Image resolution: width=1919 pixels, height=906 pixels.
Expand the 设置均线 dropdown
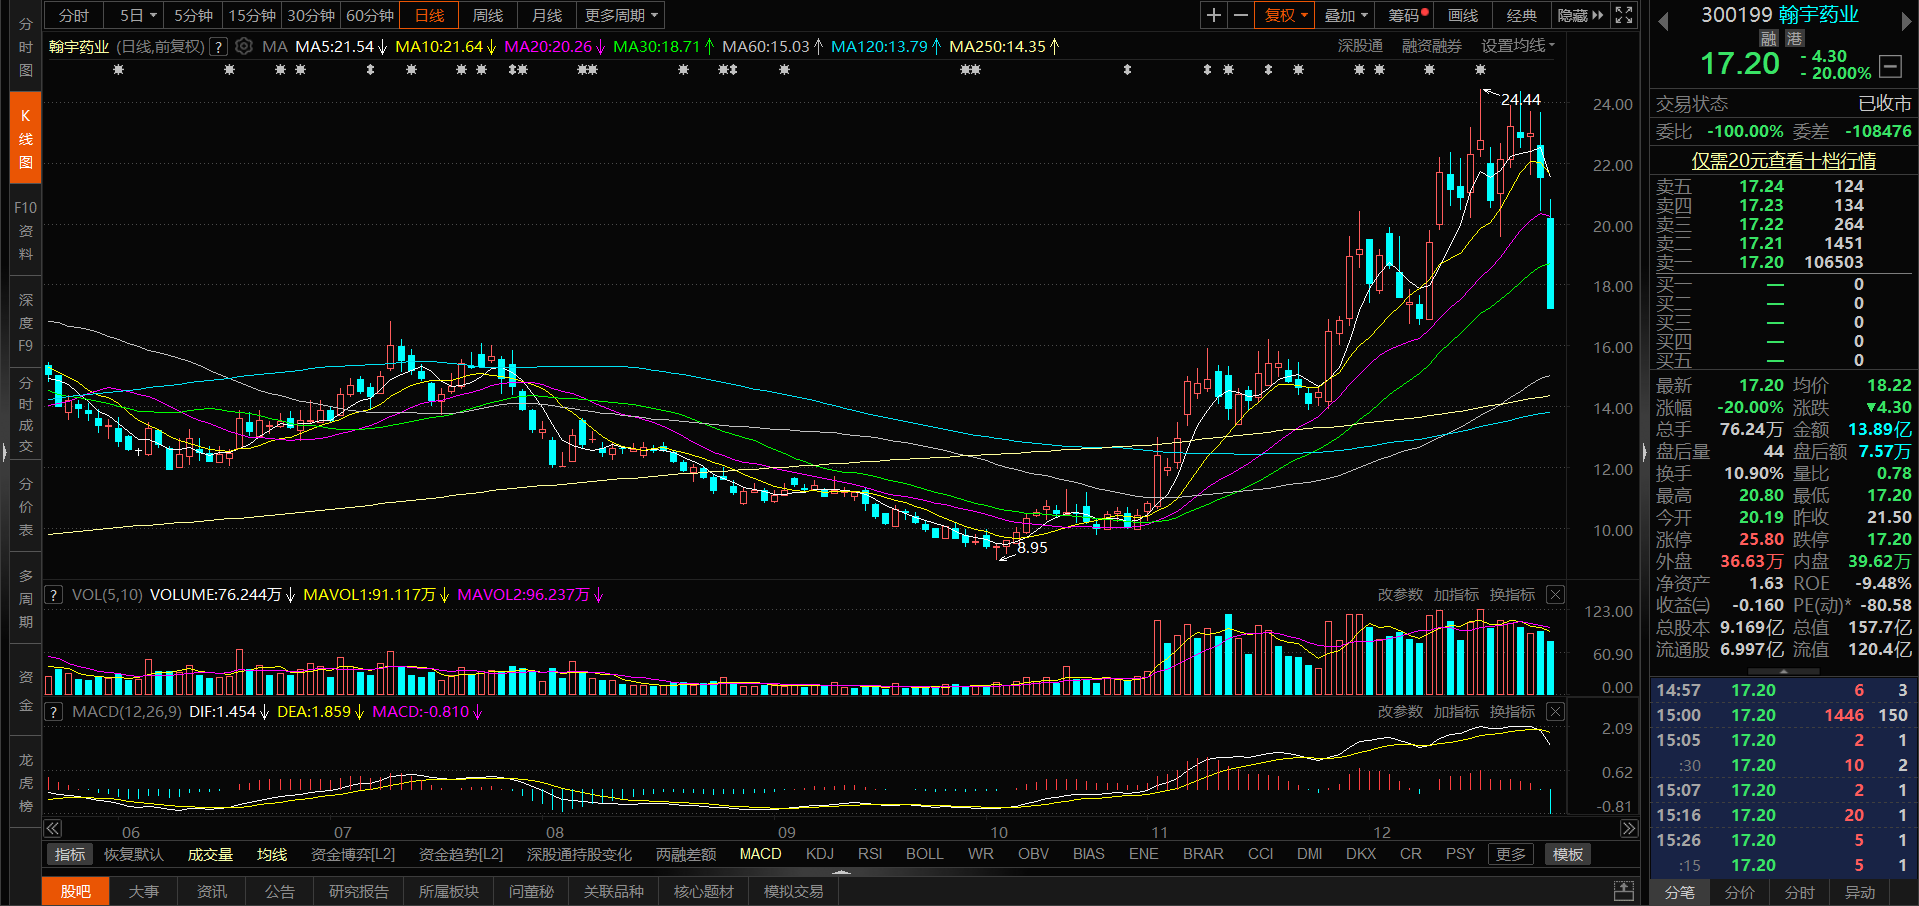pyautogui.click(x=1518, y=46)
